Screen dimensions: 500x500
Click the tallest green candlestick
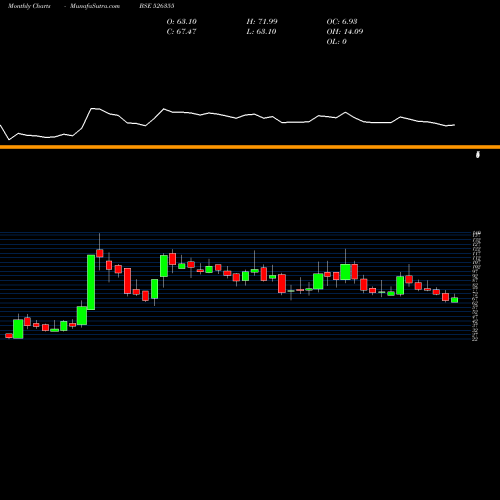[x=91, y=282]
